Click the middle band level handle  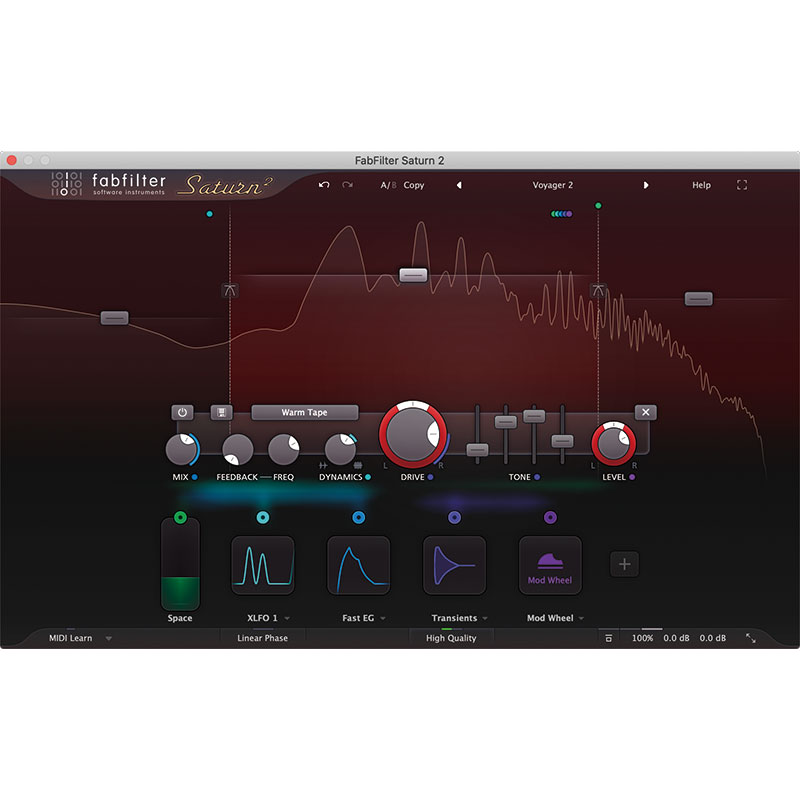tap(413, 275)
